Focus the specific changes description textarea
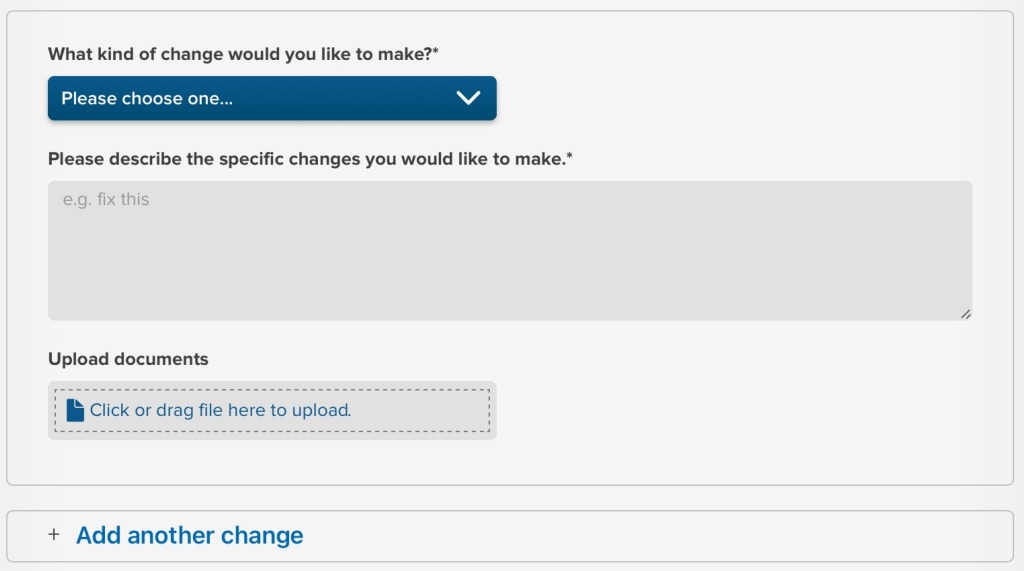The image size is (1024, 571). point(509,250)
